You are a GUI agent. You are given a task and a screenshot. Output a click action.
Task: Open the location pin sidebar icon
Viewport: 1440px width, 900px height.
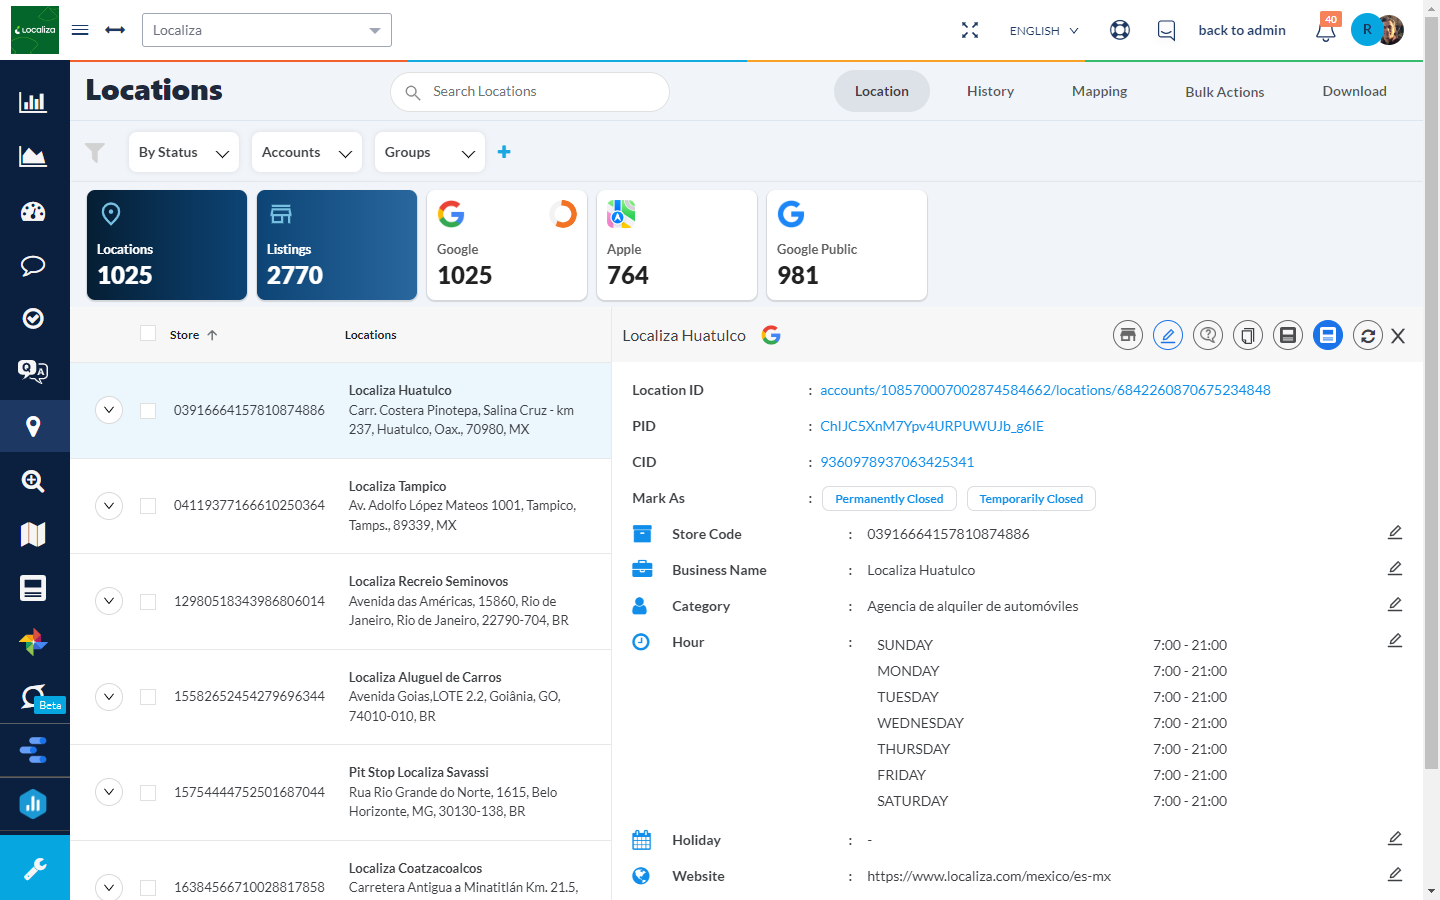(x=33, y=427)
